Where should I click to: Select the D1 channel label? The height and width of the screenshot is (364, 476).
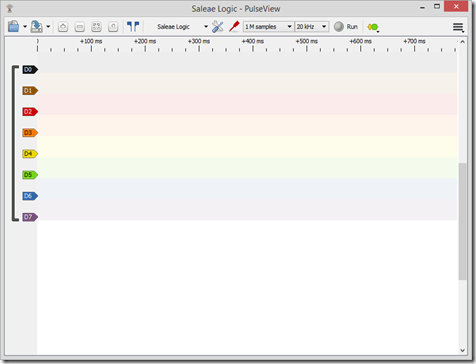click(x=30, y=91)
